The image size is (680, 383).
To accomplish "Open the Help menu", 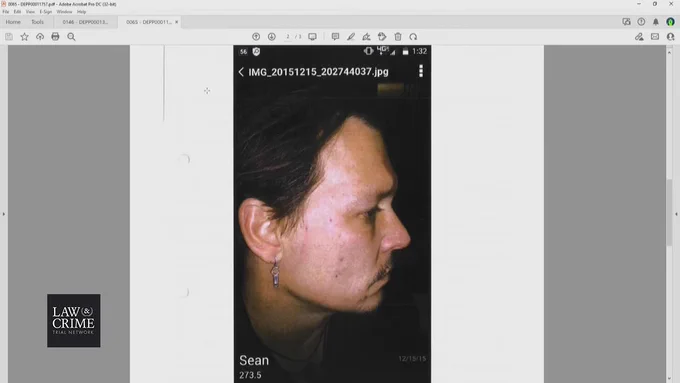I will tap(82, 12).
